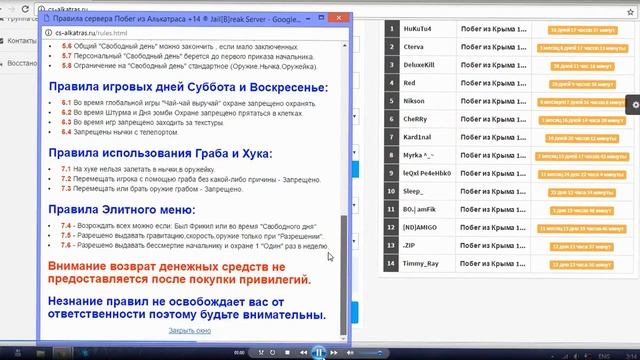Select player BO.| amFik in ranking table
The width and height of the screenshot is (640, 360).
point(419,209)
